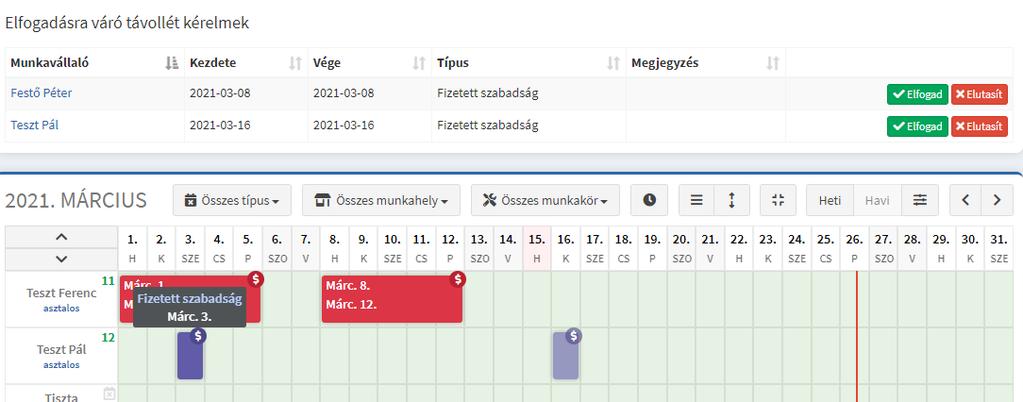Viewport: 1023px width, 402px height.
Task: Click the 20. SZO day column header
Action: pyautogui.click(x=681, y=249)
